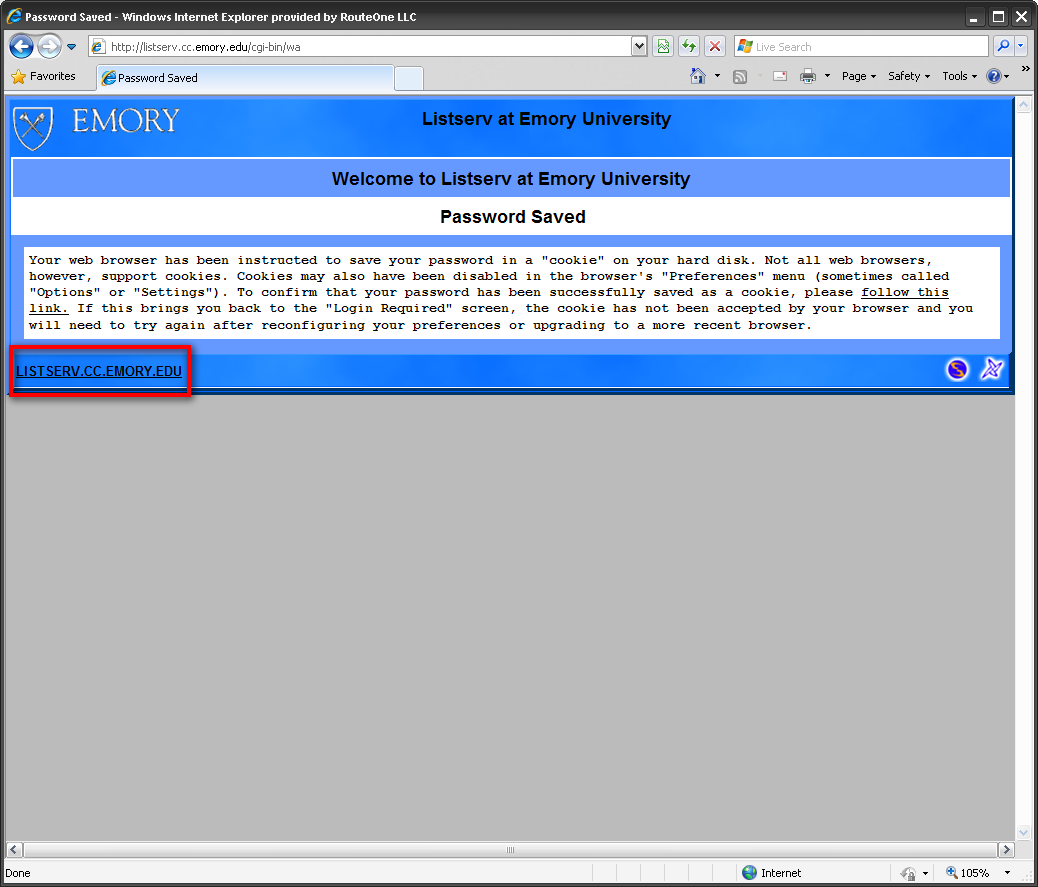The height and width of the screenshot is (887, 1038).
Task: Click the orange L-Soft round icon
Action: point(957,369)
